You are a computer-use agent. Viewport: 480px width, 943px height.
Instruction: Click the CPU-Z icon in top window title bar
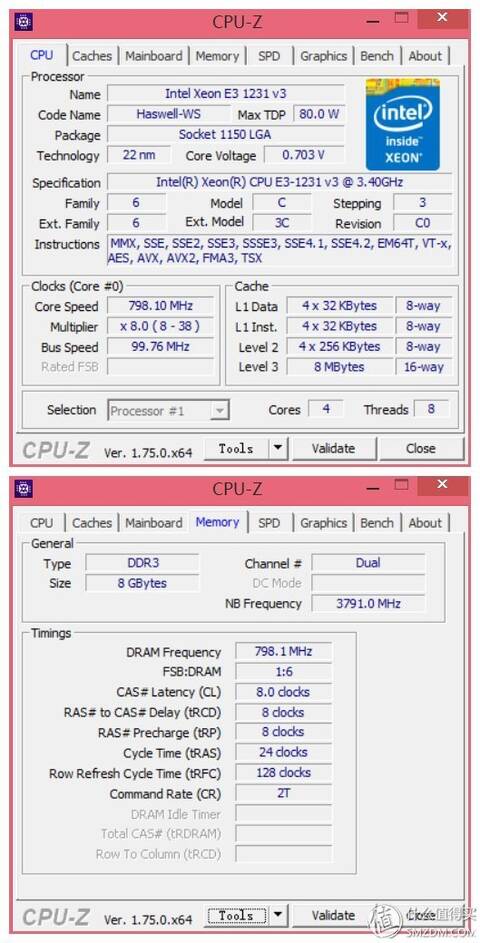click(x=24, y=22)
